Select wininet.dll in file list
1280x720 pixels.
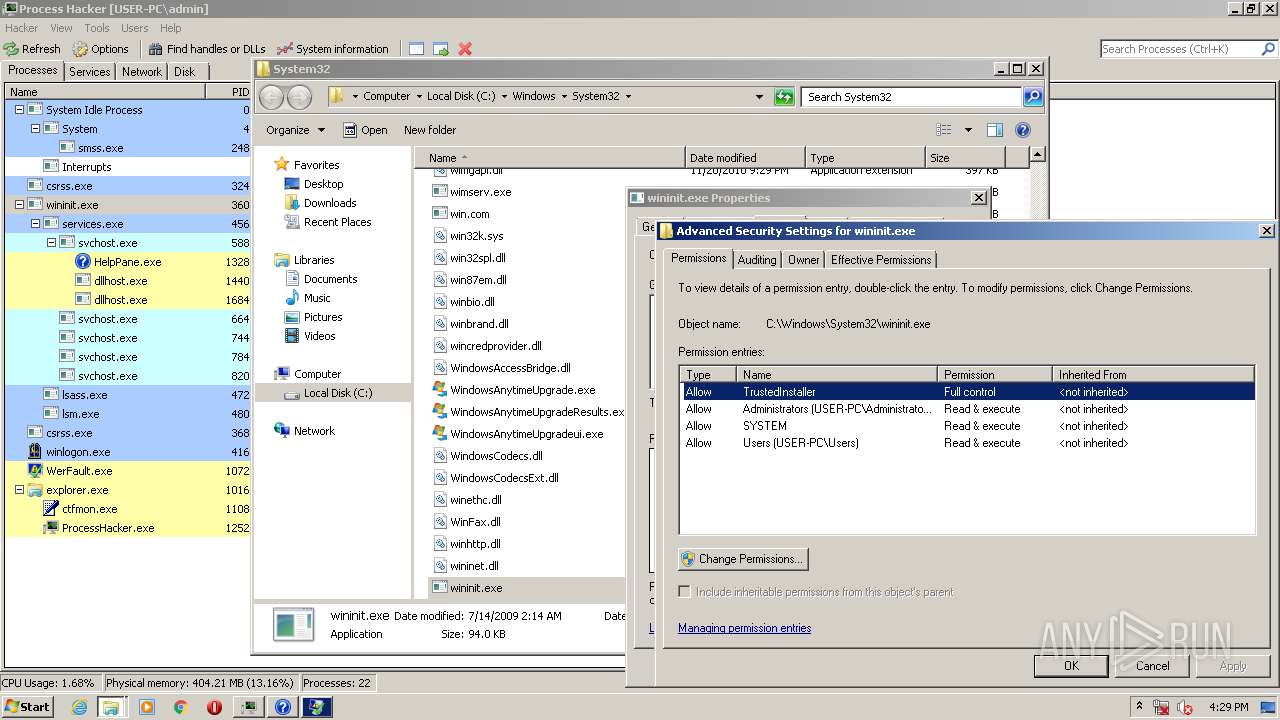coord(474,566)
